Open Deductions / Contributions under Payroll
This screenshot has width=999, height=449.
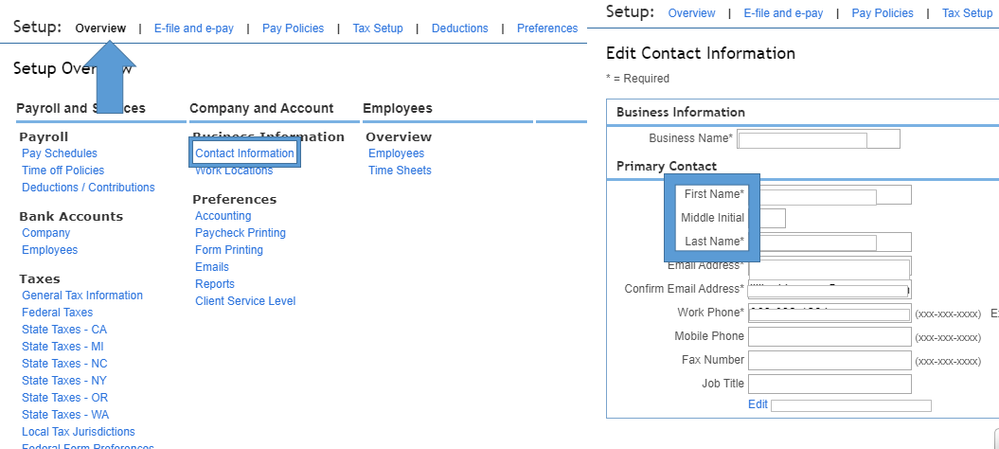click(x=88, y=187)
